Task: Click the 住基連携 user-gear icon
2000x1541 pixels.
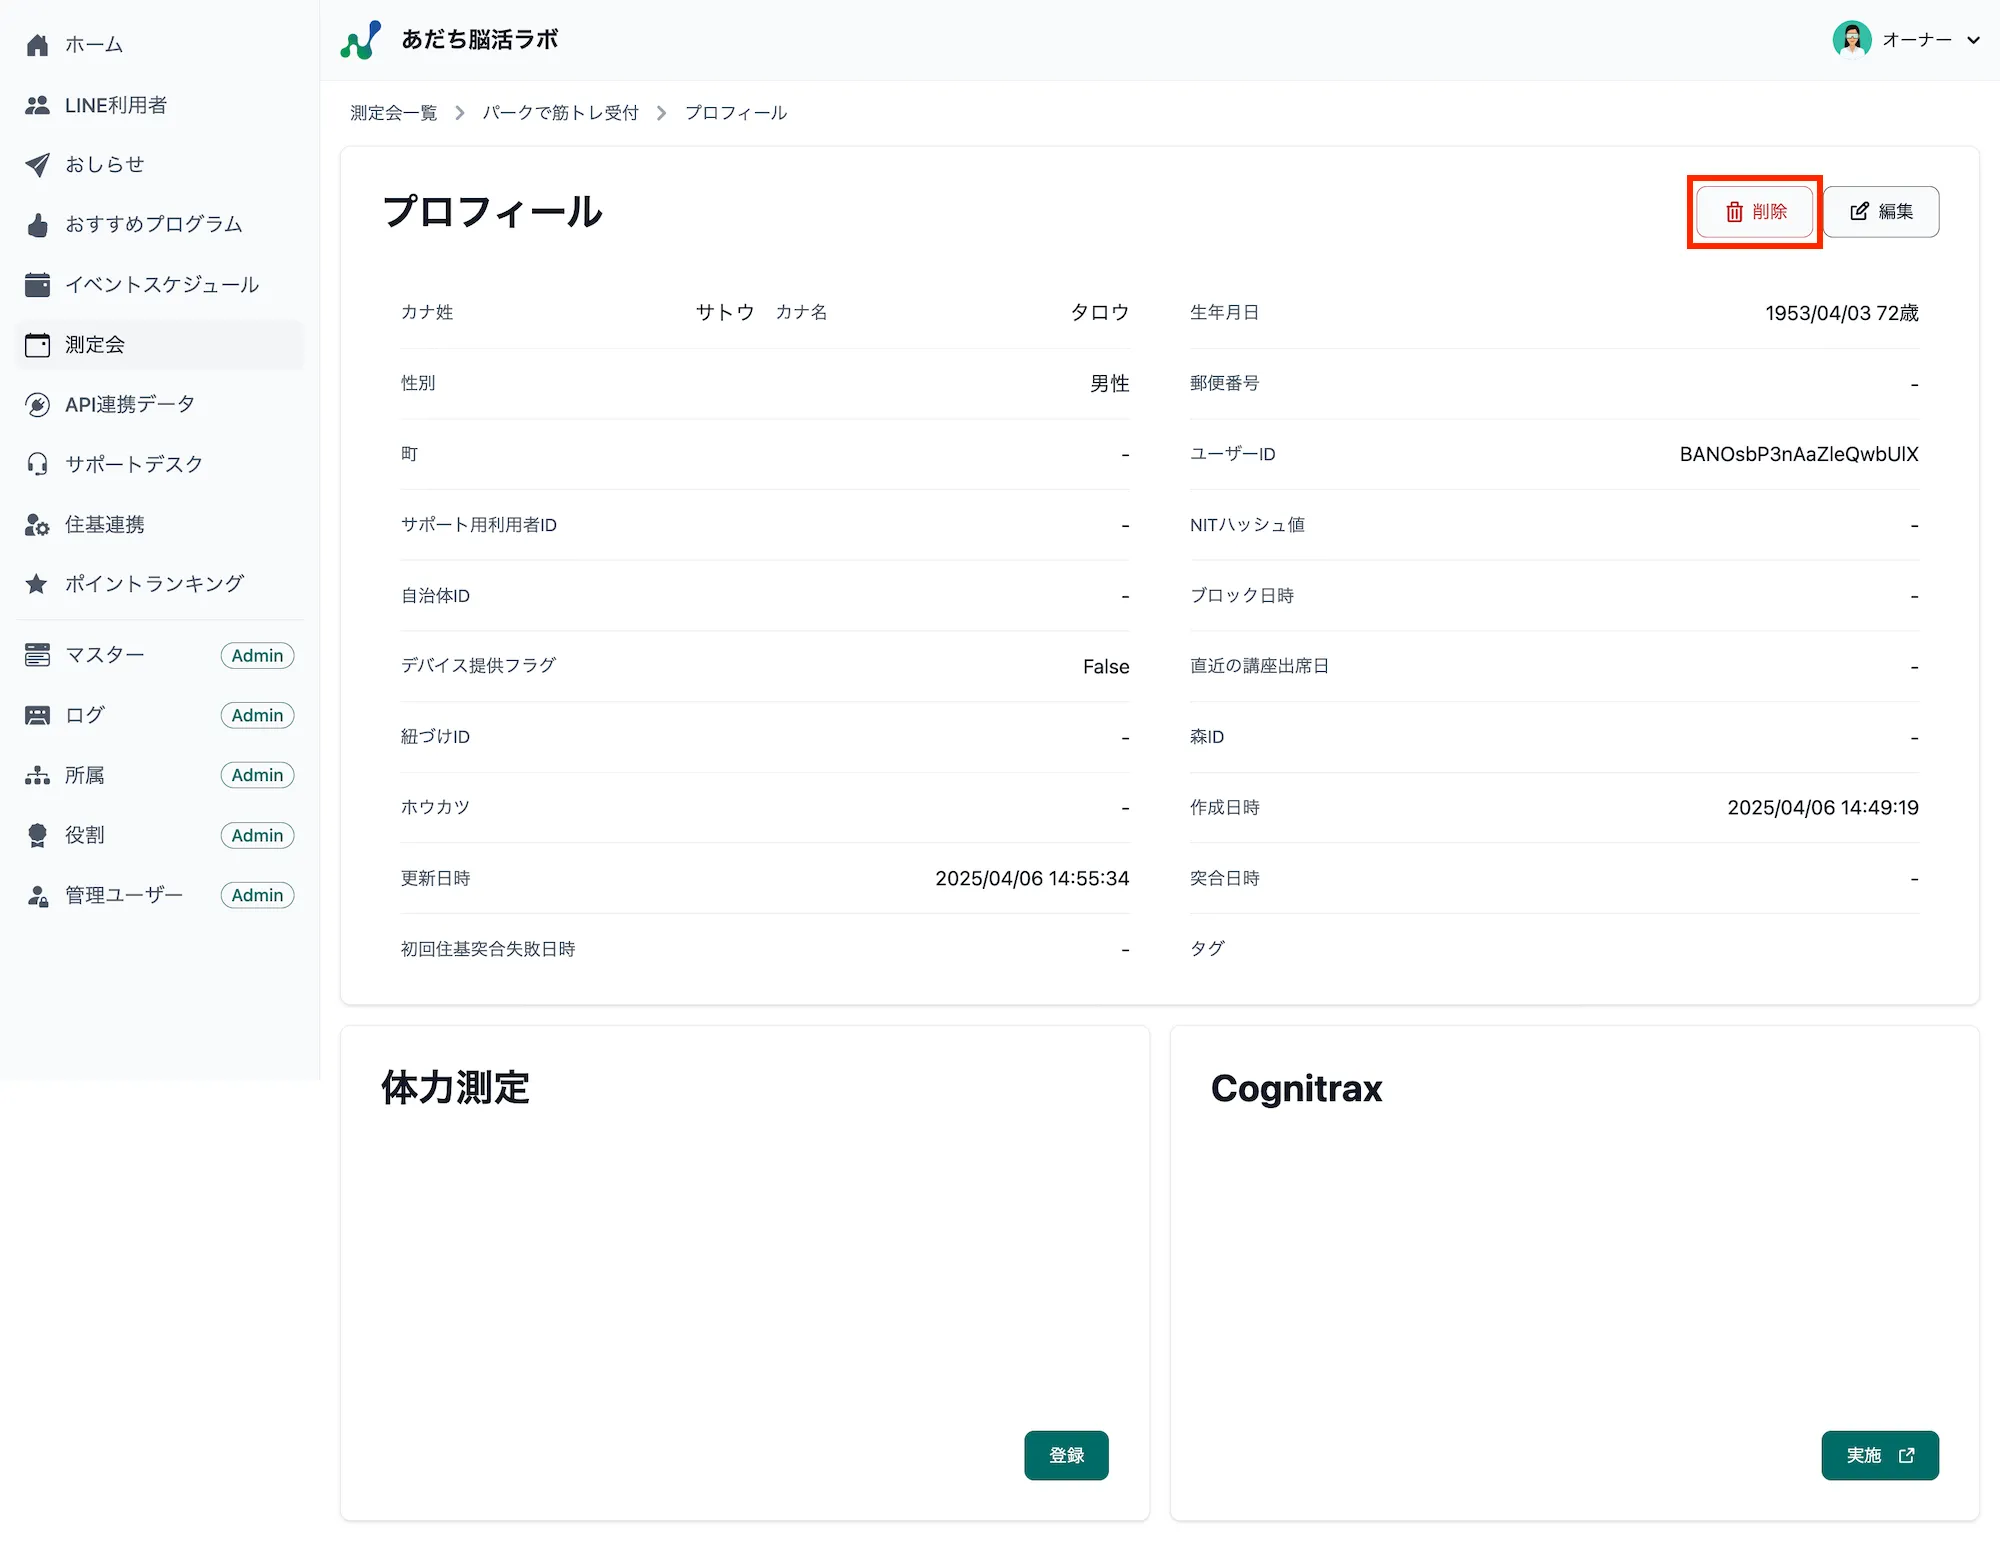Action: point(37,525)
